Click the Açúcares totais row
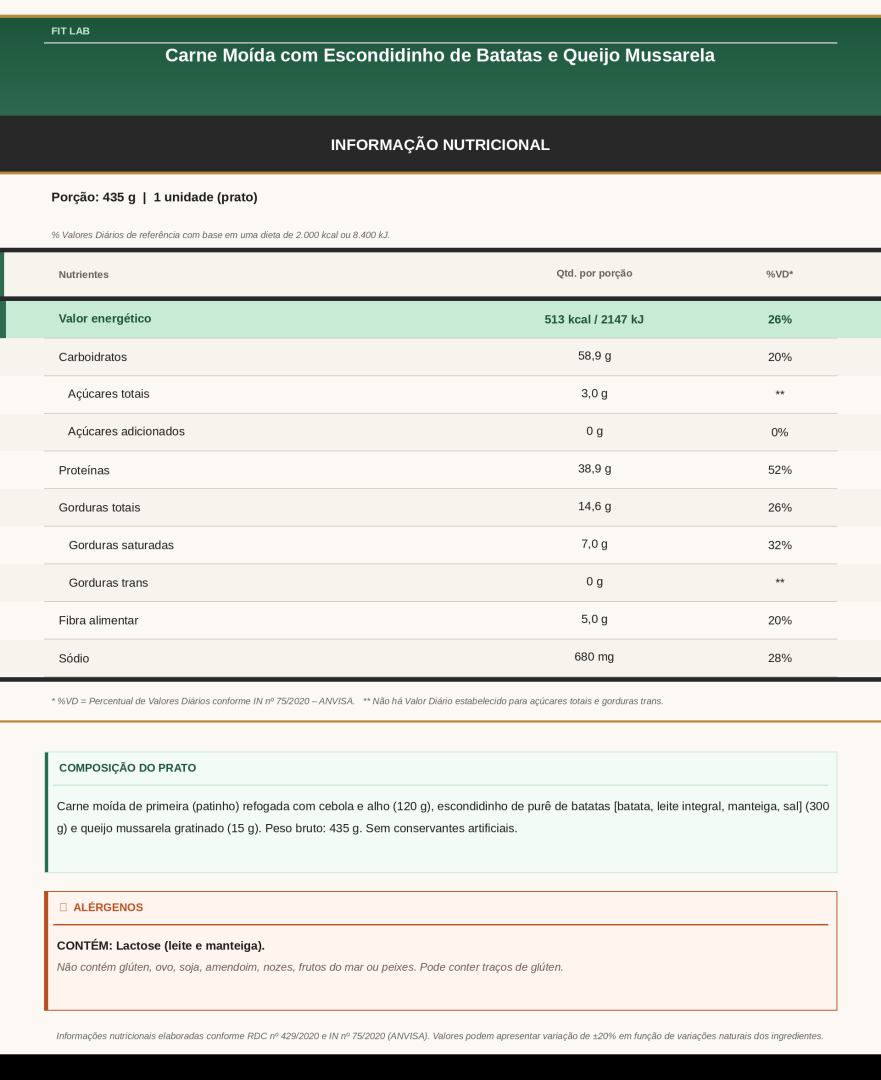 click(x=440, y=395)
